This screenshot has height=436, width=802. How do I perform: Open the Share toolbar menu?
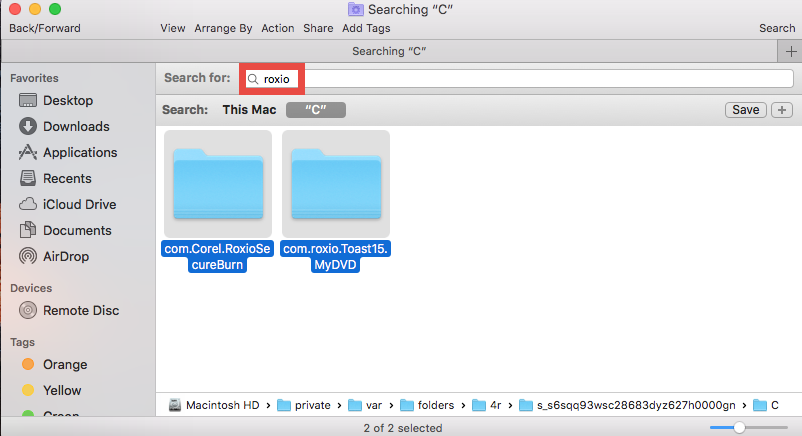[x=318, y=28]
